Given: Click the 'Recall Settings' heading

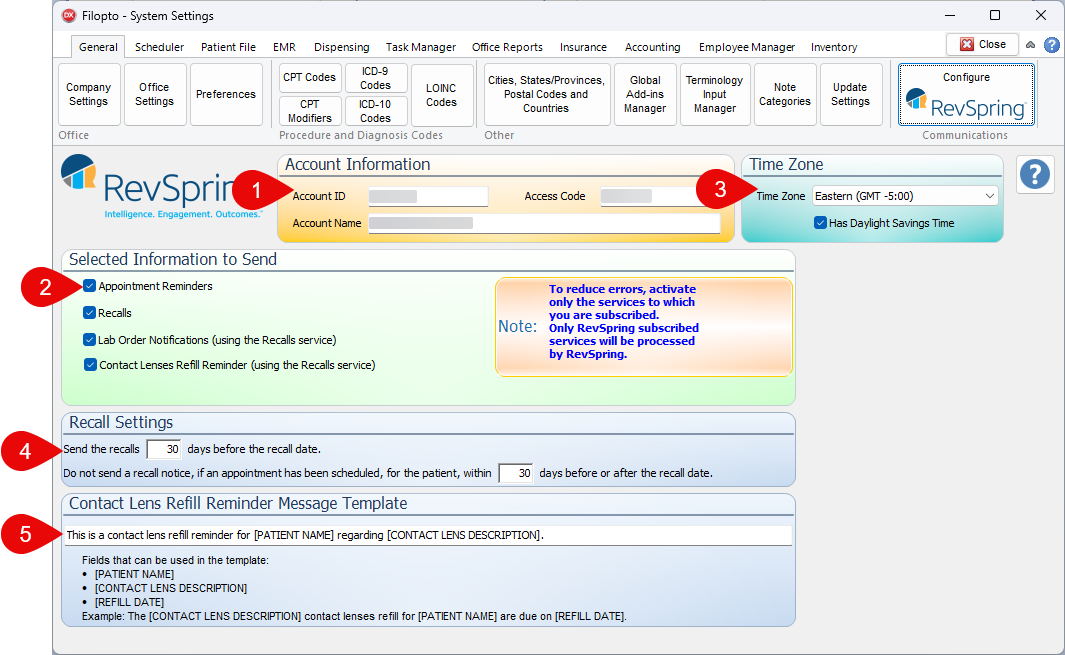Looking at the screenshot, I should pyautogui.click(x=121, y=422).
